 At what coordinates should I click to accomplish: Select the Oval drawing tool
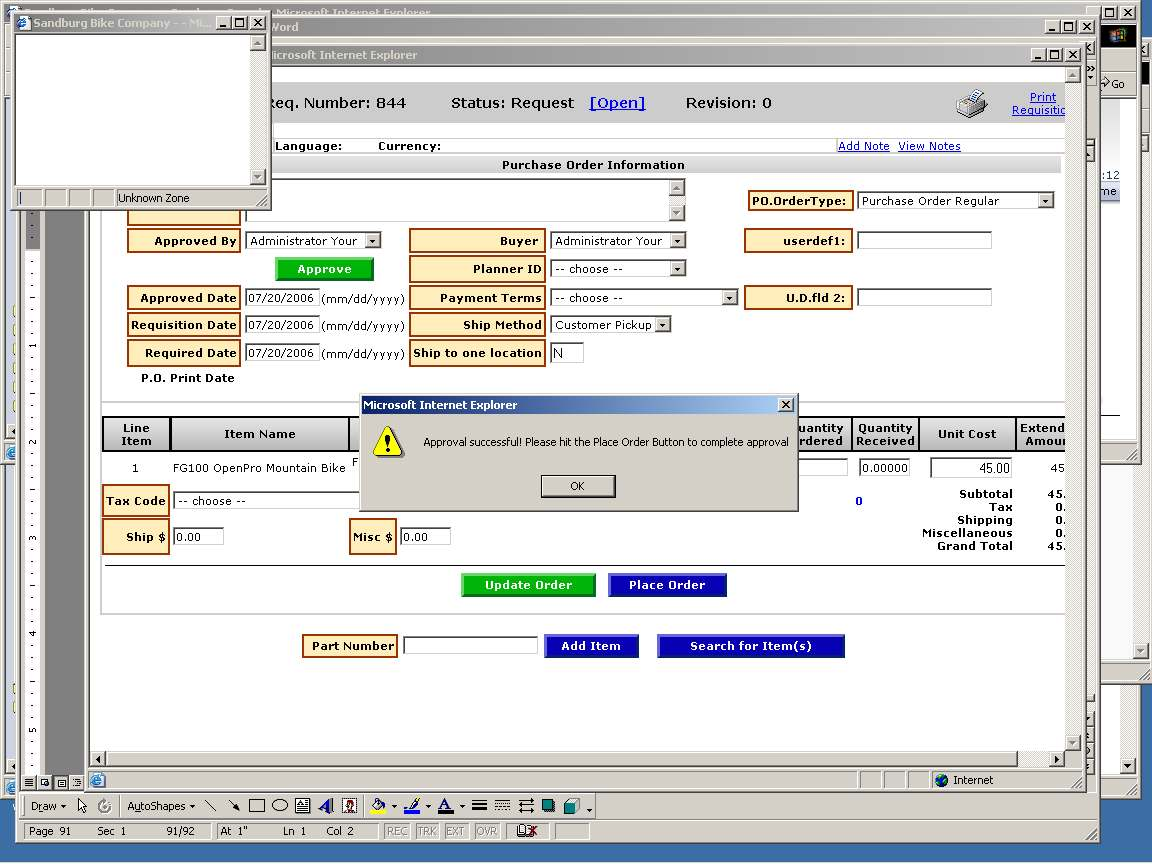point(280,806)
